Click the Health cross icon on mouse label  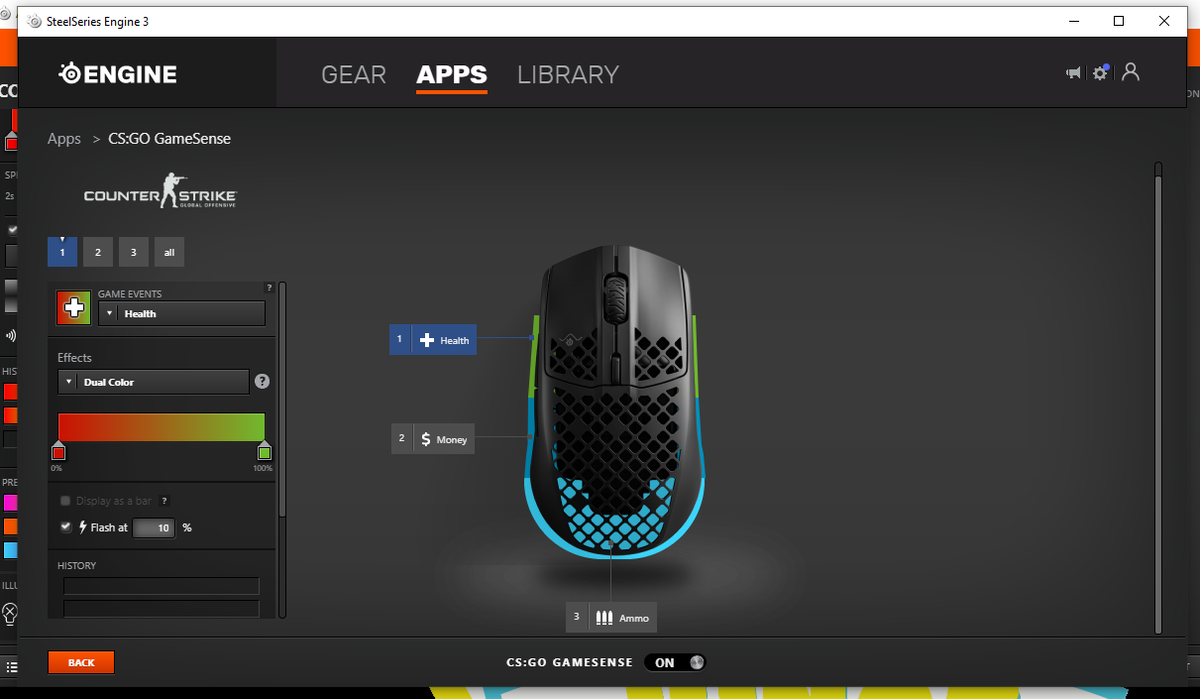(x=427, y=340)
